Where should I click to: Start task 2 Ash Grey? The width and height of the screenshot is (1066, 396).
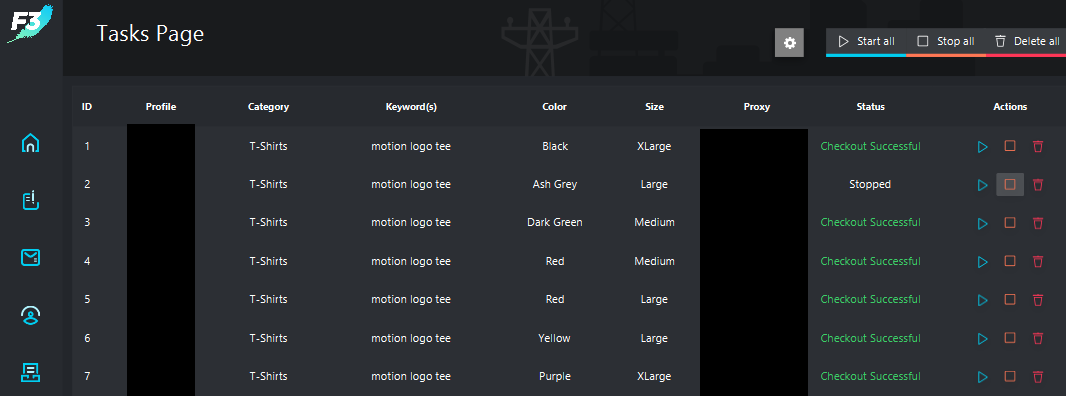982,184
